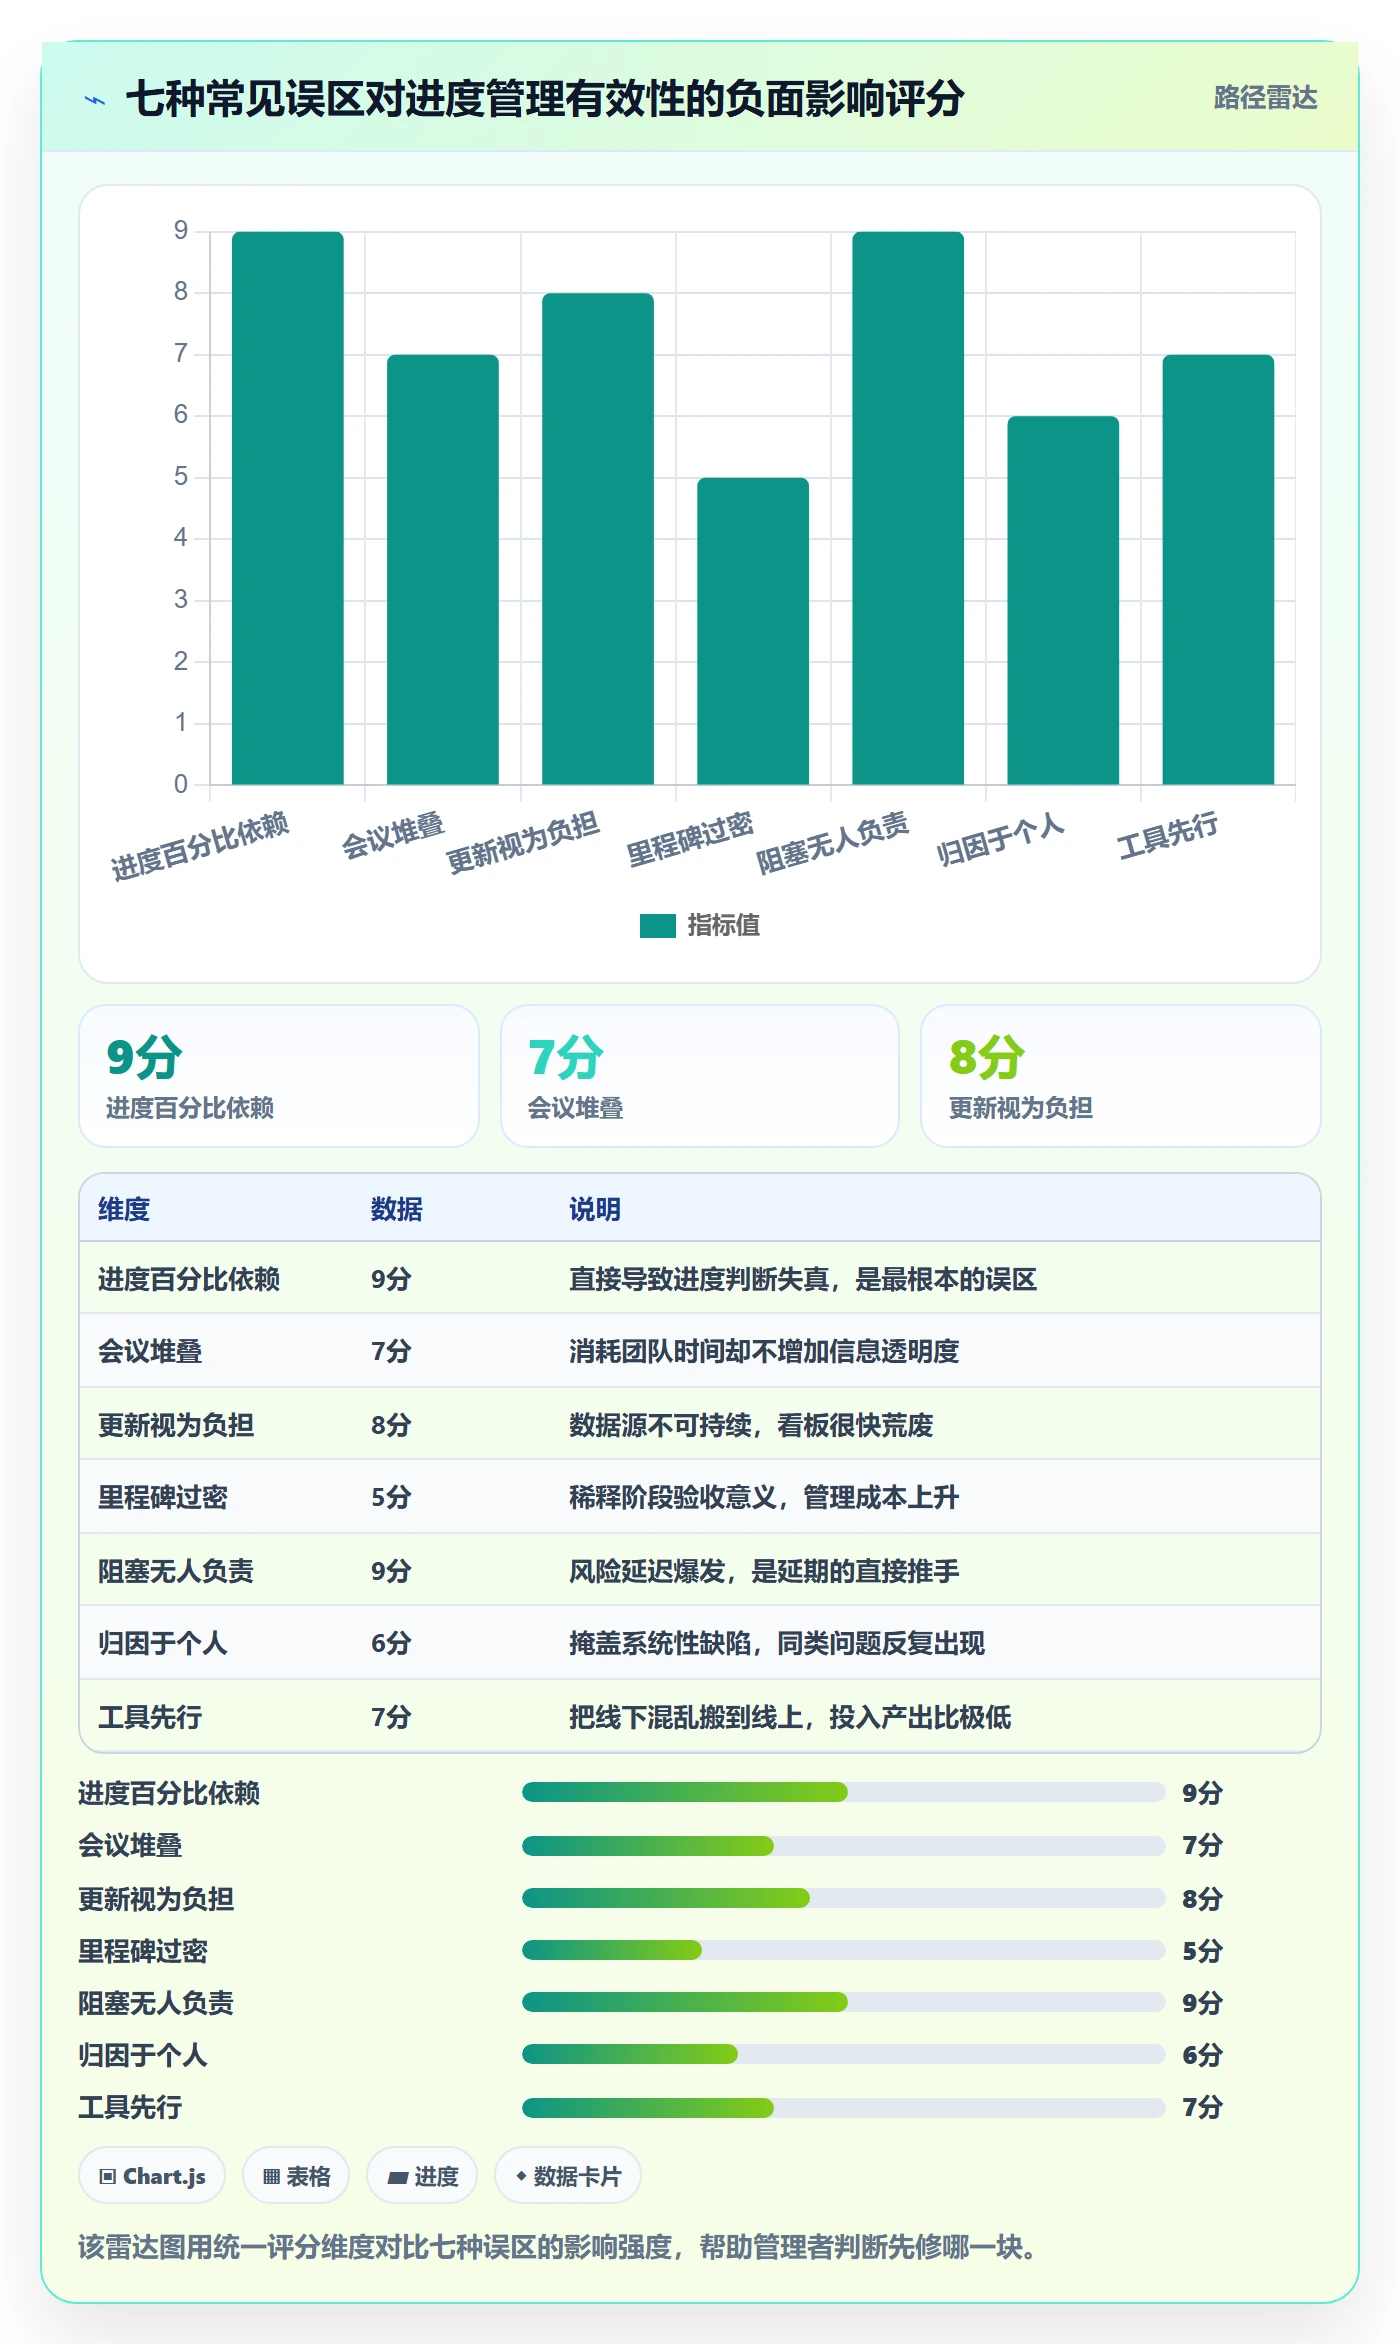Screen dimensions: 1400x2344
Task: Select table cell 消耗团队时间却不增加信息透明度
Action: pos(764,1351)
